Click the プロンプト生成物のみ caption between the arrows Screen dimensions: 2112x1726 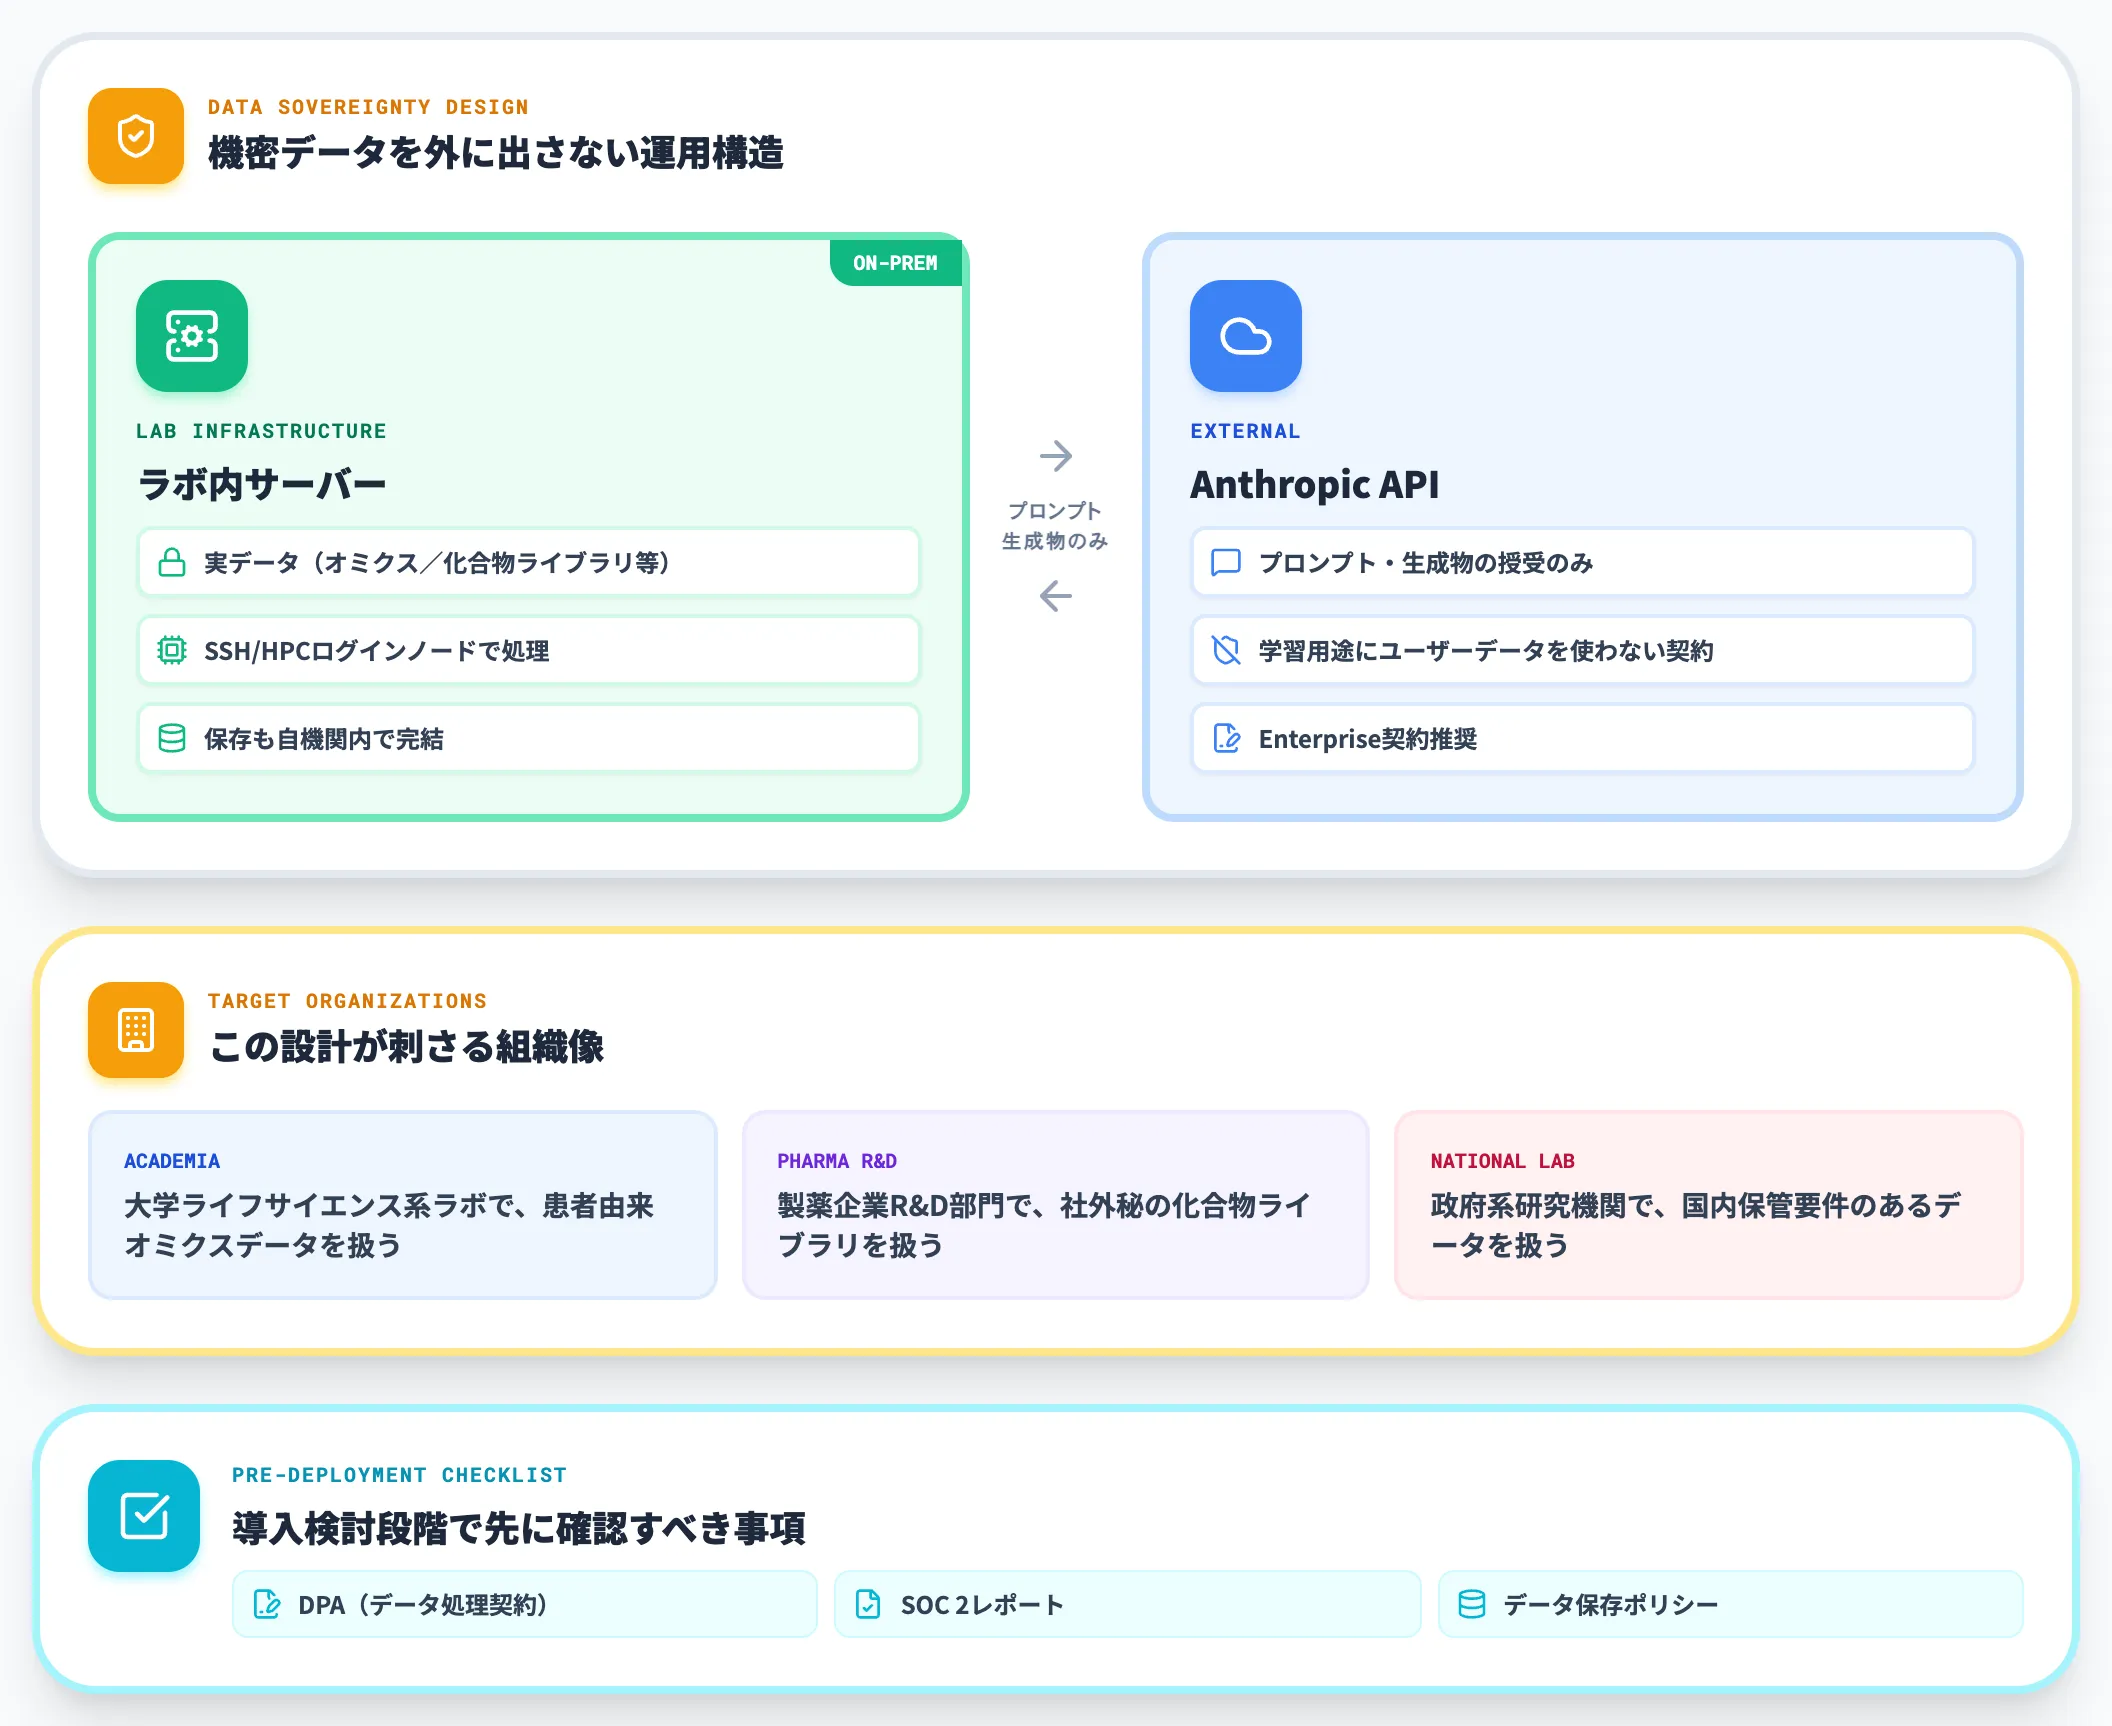[x=1056, y=526]
